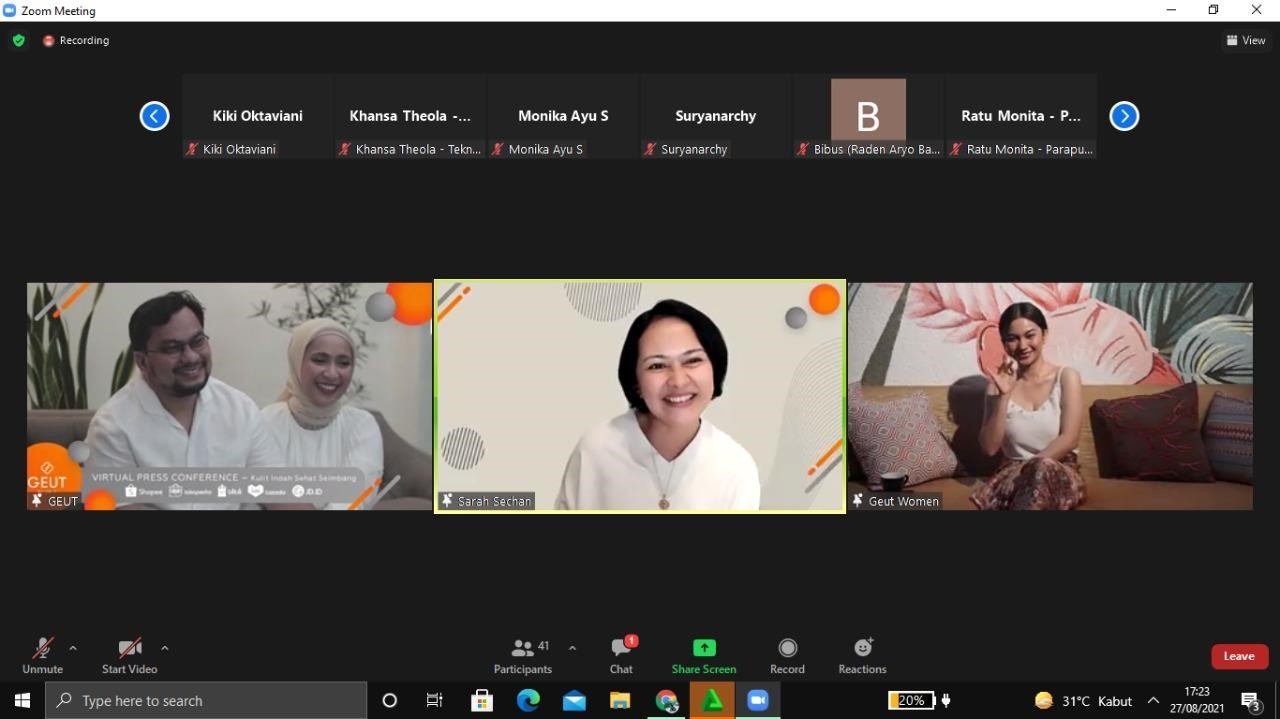Open the Zoom app icon in the taskbar
Image resolution: width=1280 pixels, height=719 pixels.
click(757, 700)
